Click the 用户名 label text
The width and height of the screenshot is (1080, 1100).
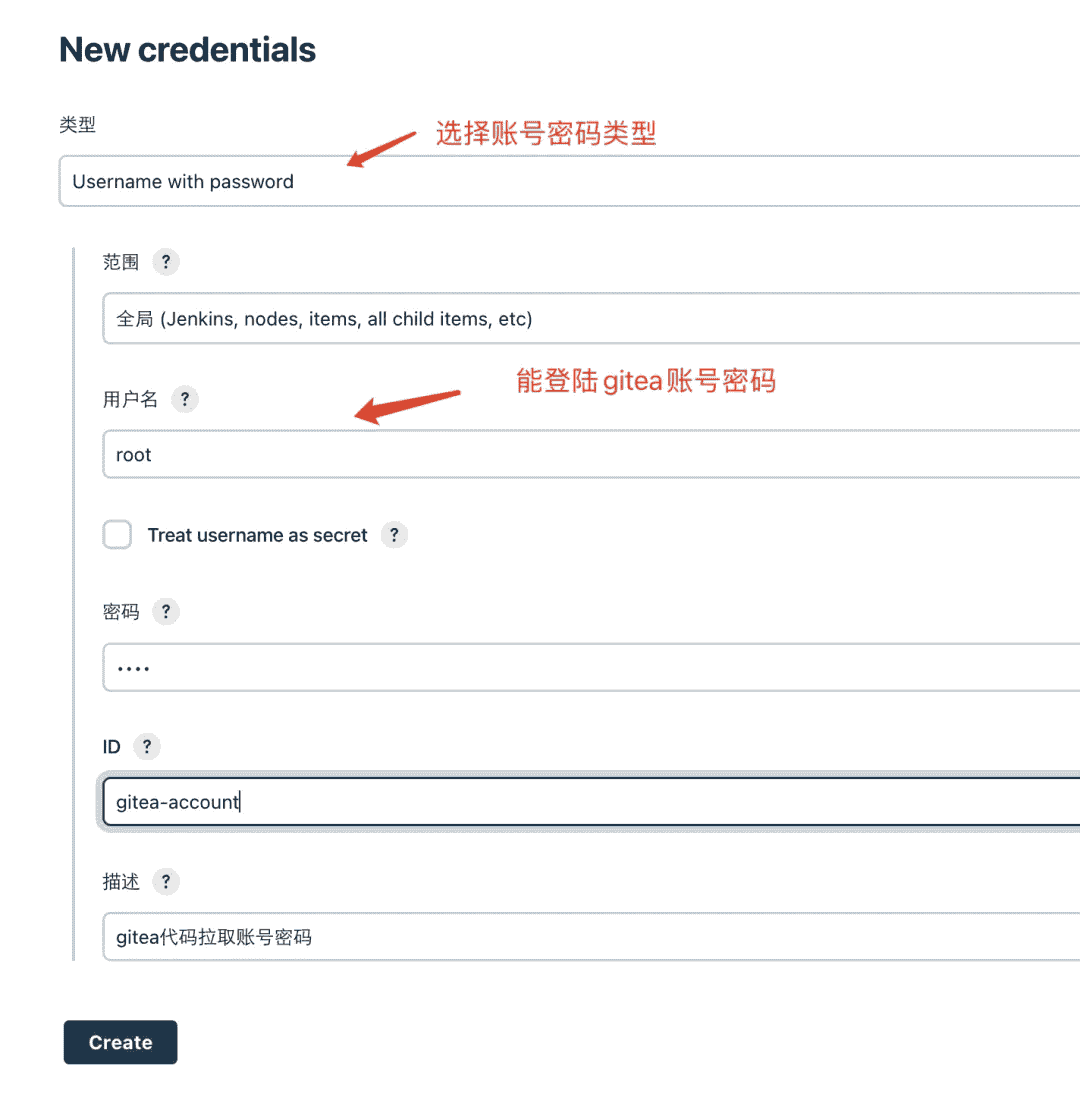click(x=130, y=400)
